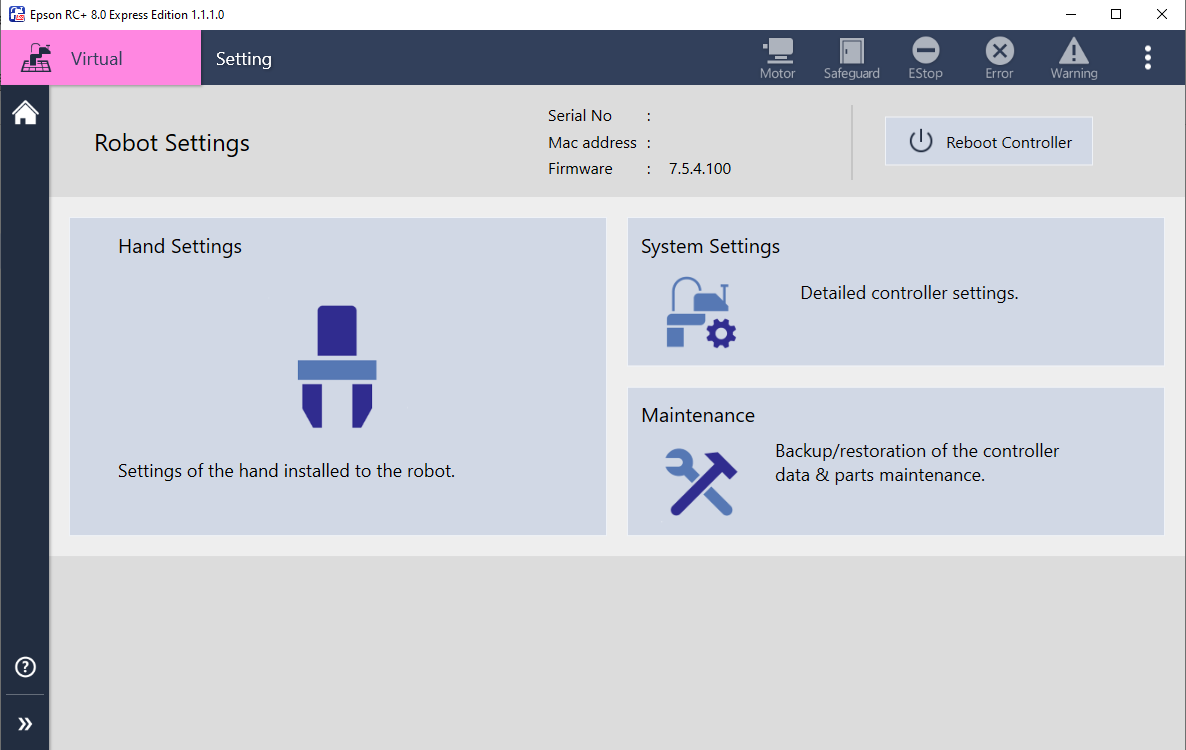The width and height of the screenshot is (1186, 750).
Task: Click the Home icon in sidebar
Action: (x=25, y=112)
